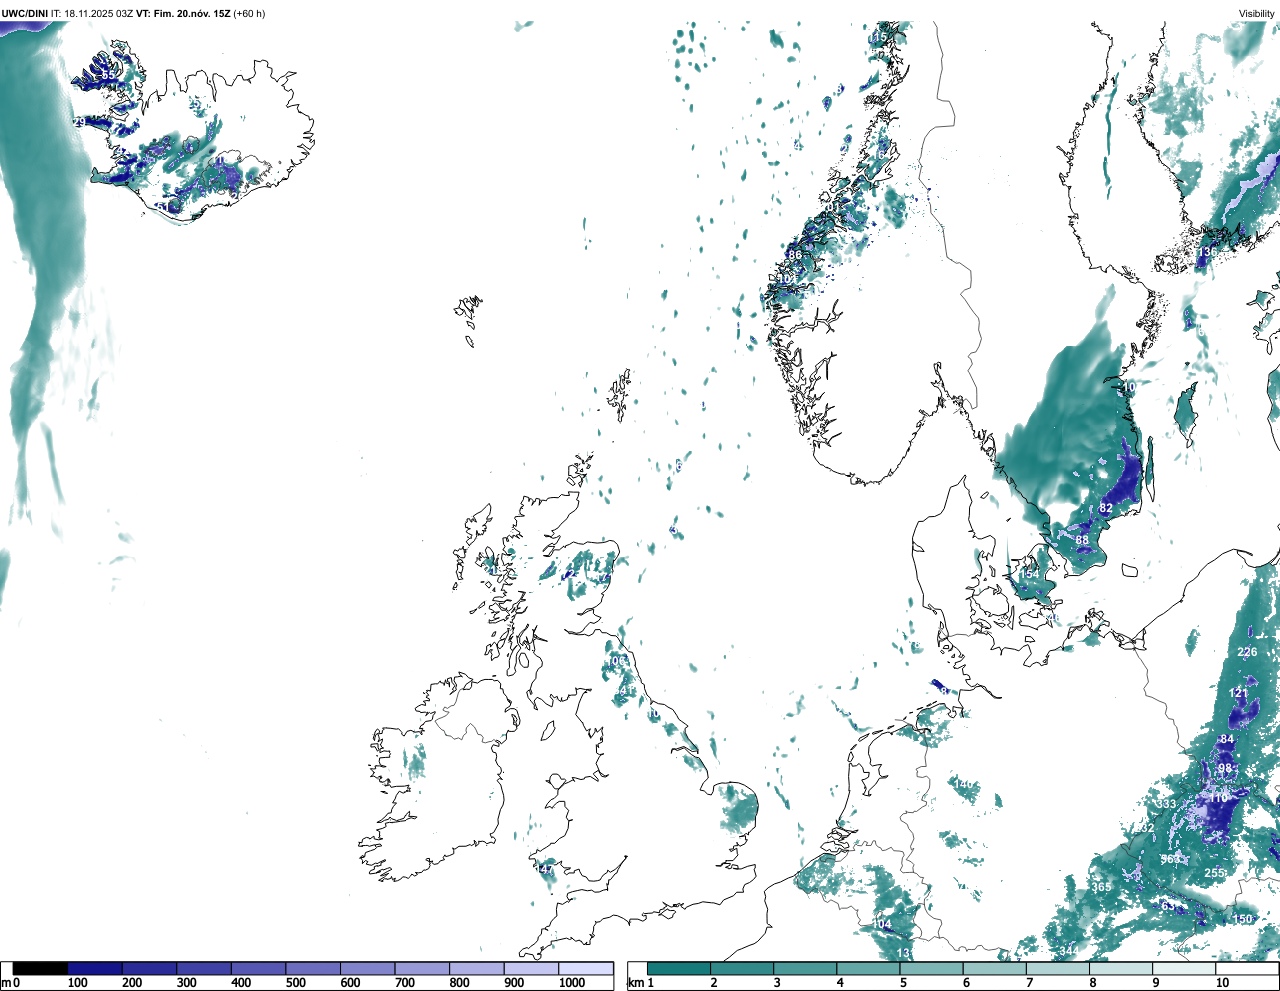
Task: Click the '104' value near the bottom
Action: [x=882, y=924]
